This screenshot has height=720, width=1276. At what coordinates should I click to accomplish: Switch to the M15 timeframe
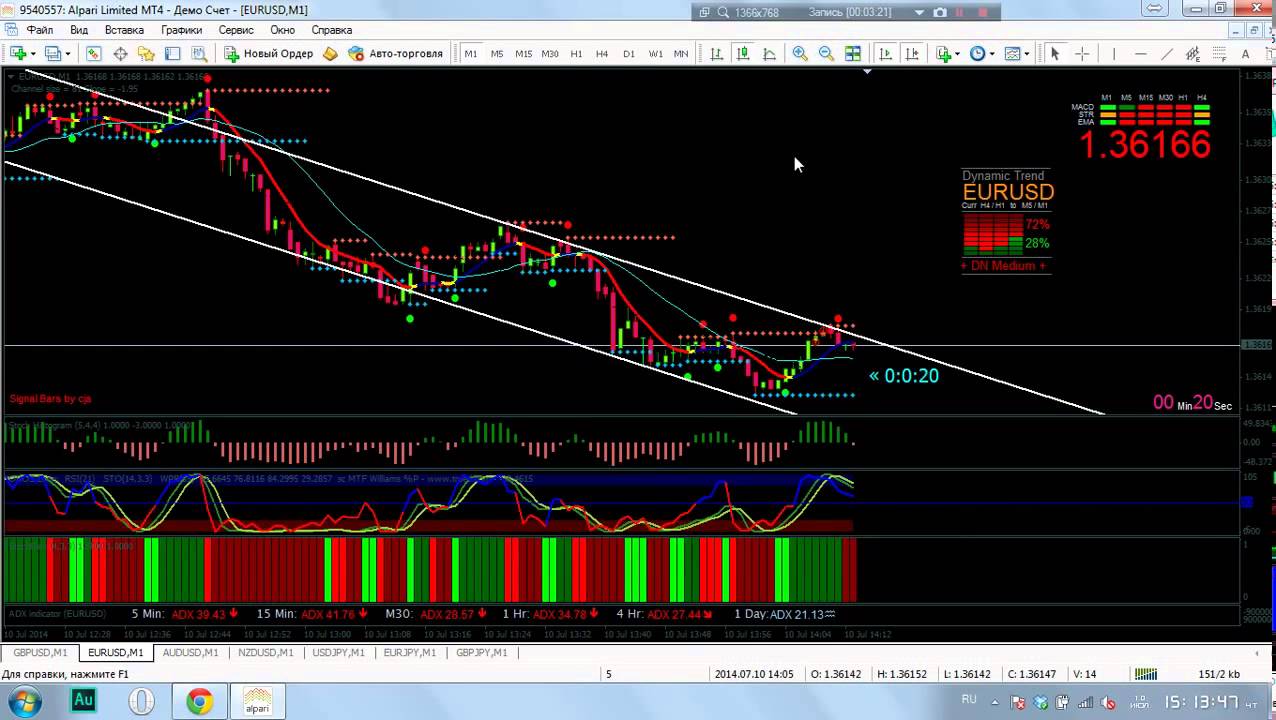tap(523, 53)
